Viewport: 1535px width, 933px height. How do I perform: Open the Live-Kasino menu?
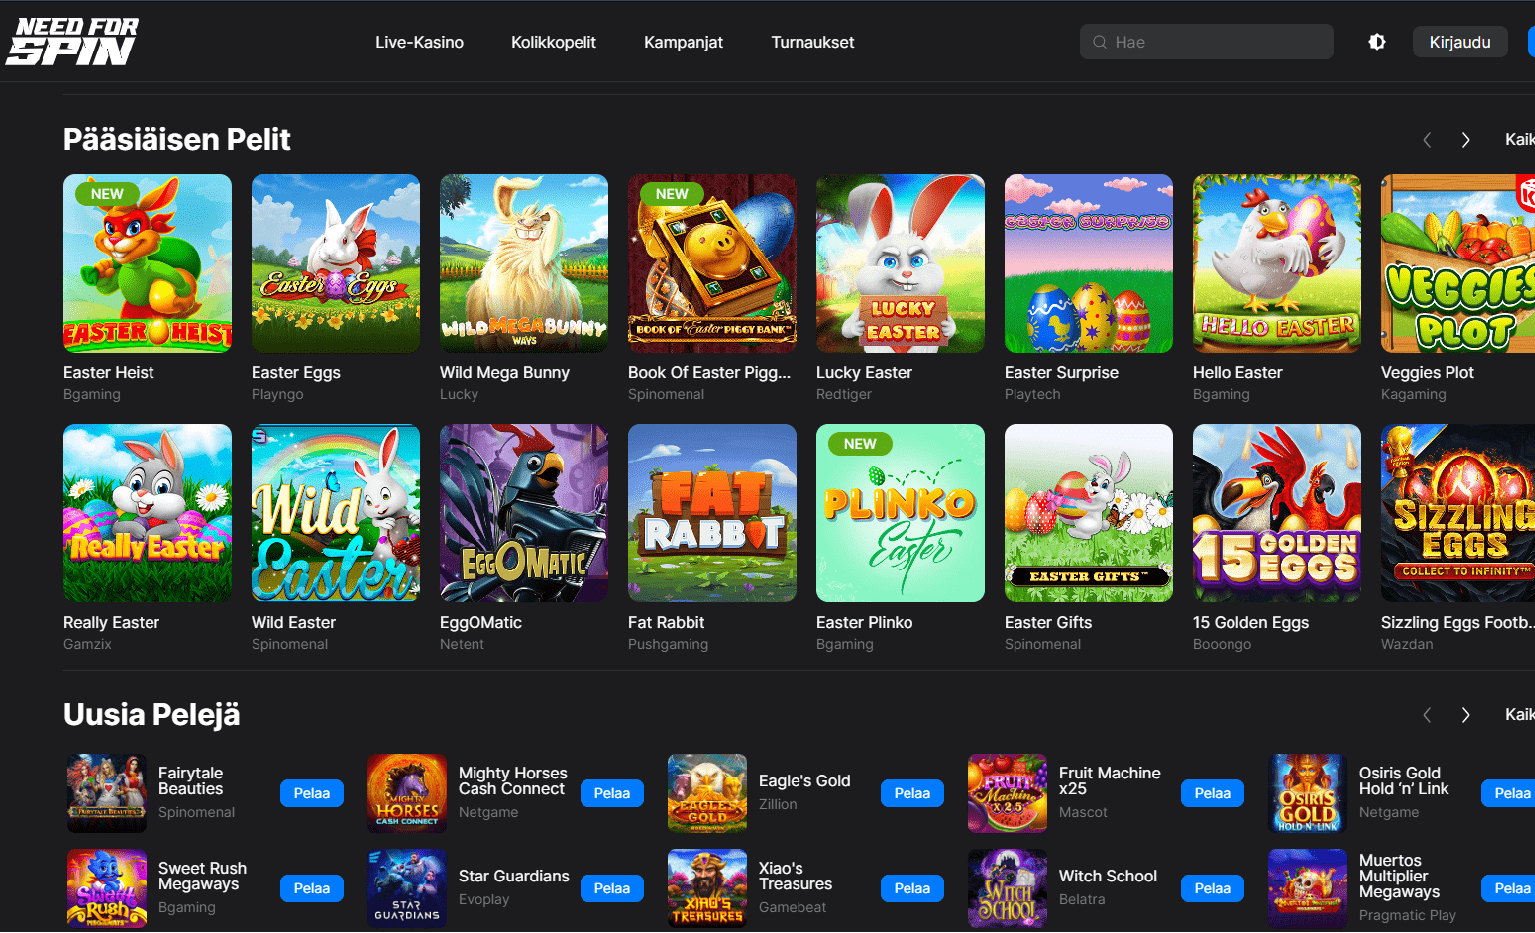419,42
